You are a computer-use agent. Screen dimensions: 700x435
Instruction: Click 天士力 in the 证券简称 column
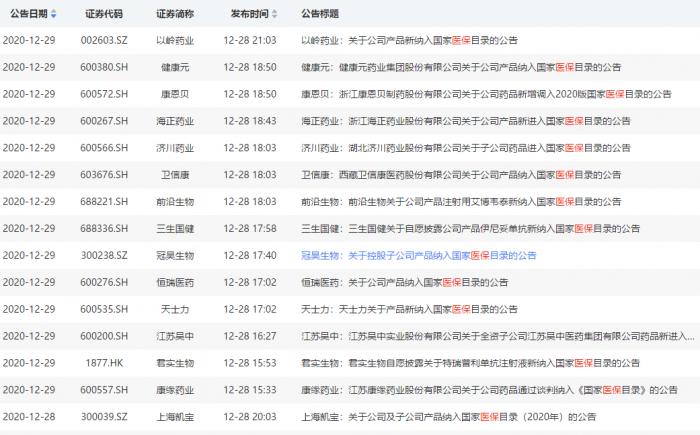175,309
